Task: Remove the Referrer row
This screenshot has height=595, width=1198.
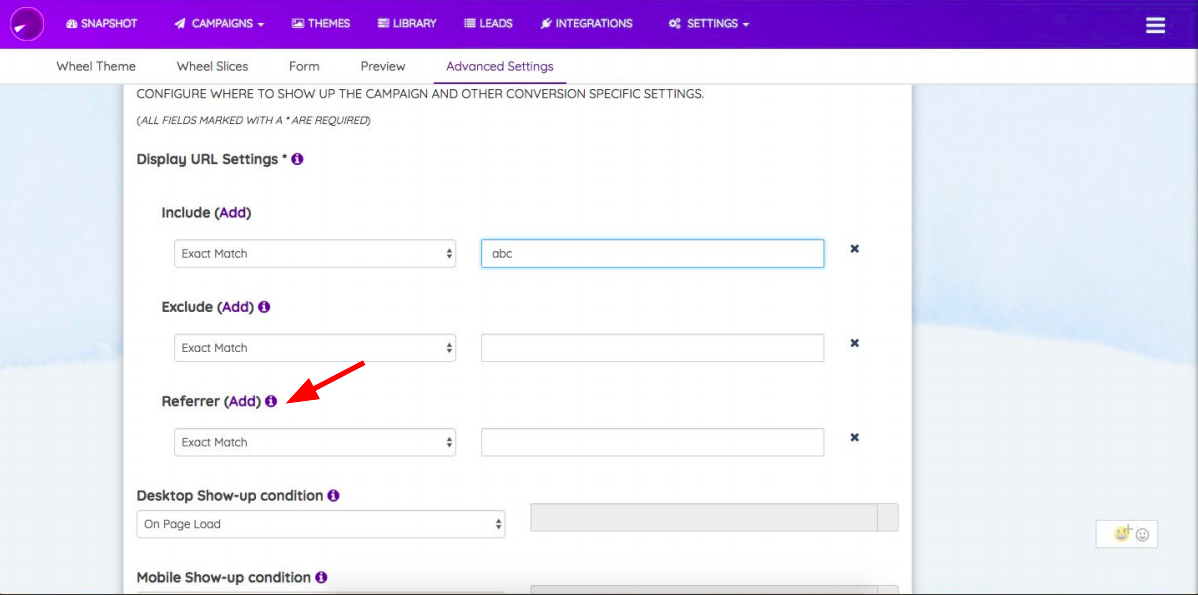Action: (x=855, y=437)
